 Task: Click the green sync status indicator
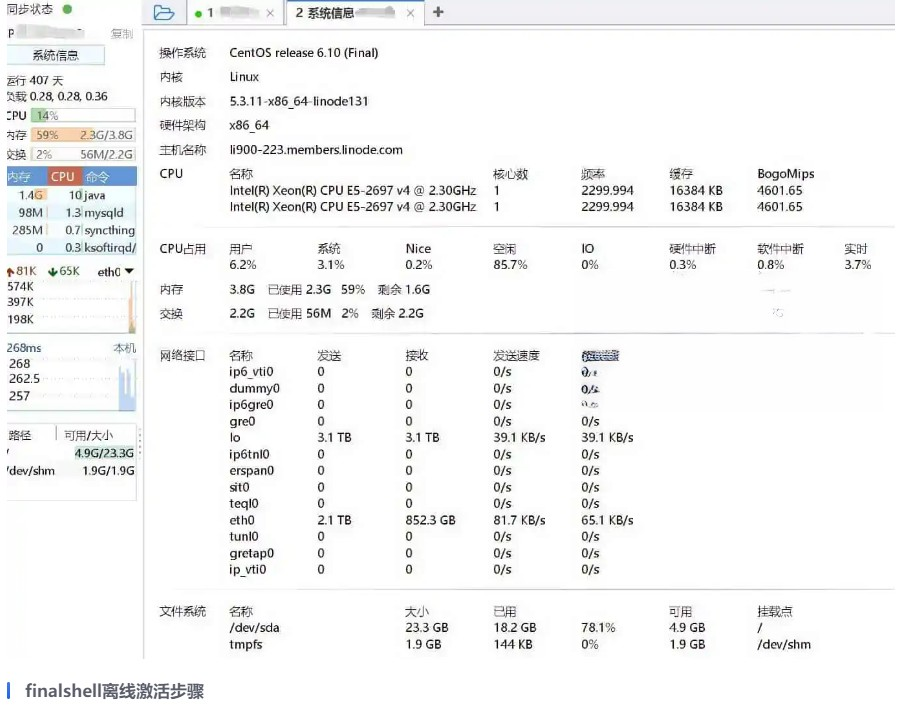point(67,9)
